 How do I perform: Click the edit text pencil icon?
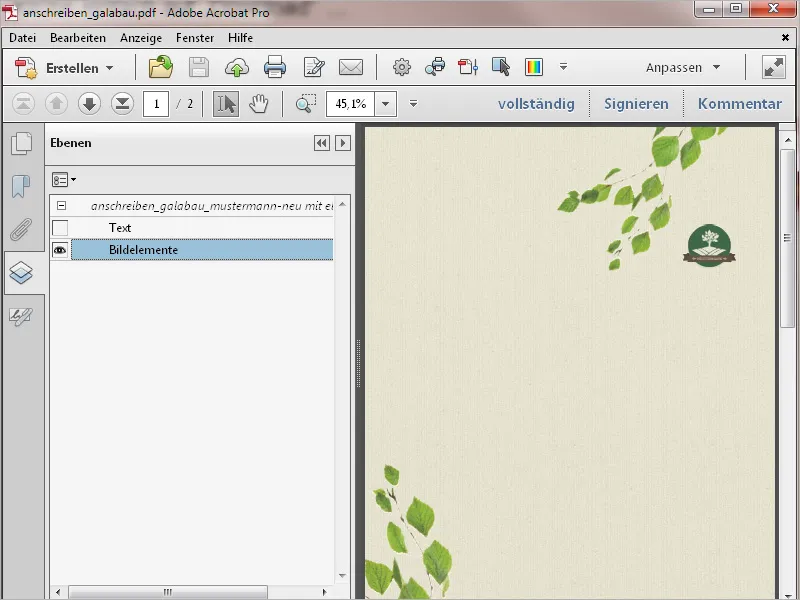[x=314, y=67]
